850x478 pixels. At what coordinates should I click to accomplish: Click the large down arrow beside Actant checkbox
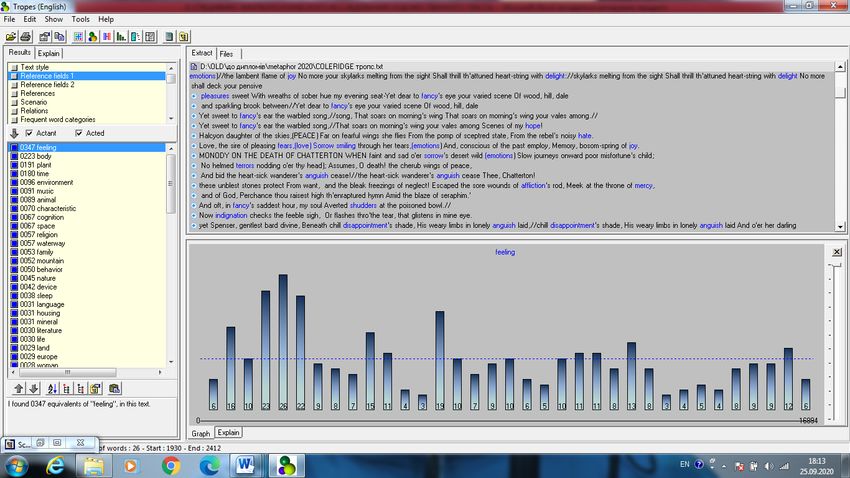tap(14, 133)
